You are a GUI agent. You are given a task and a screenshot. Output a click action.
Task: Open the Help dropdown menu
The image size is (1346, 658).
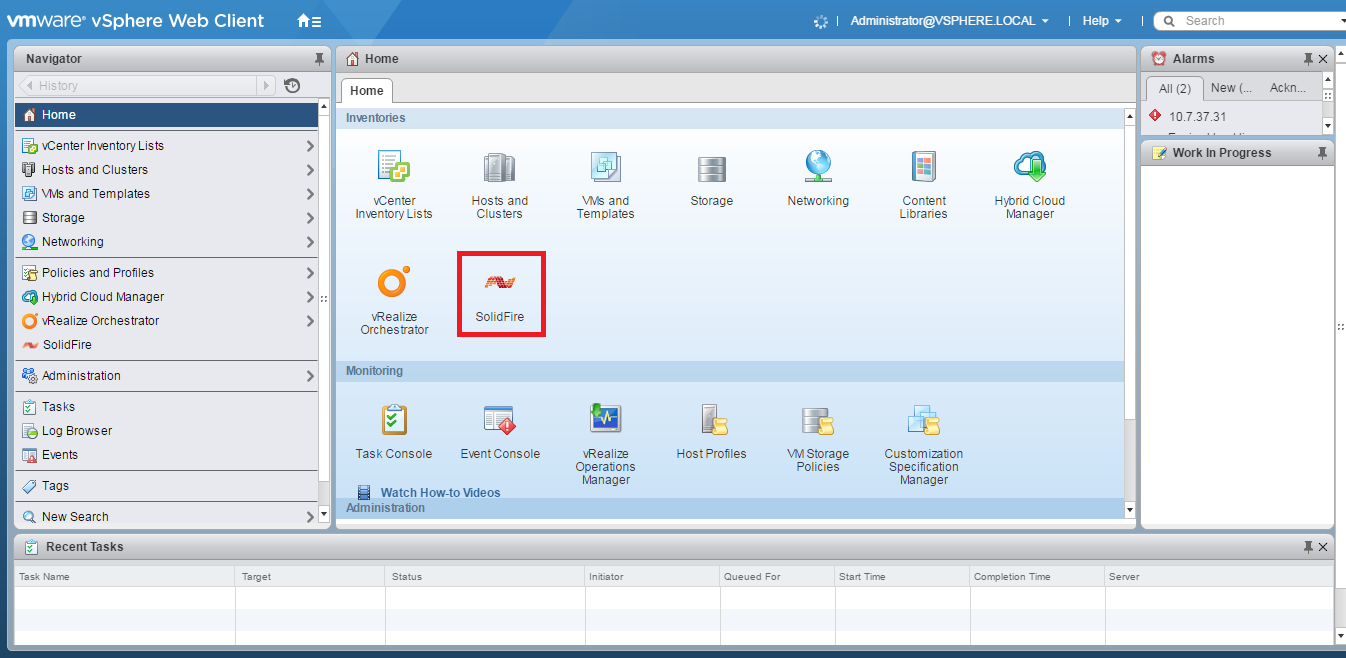(1102, 21)
